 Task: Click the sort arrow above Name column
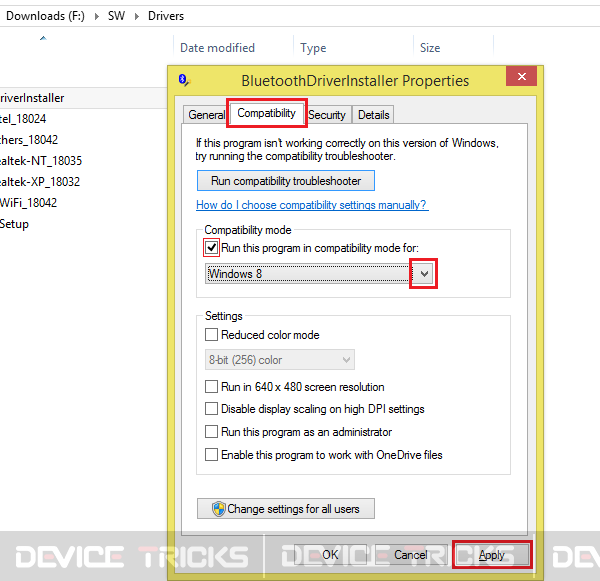coord(43,38)
